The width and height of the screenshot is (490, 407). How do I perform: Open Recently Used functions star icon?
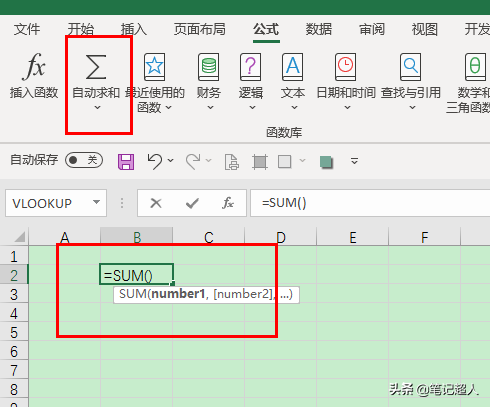click(x=154, y=67)
